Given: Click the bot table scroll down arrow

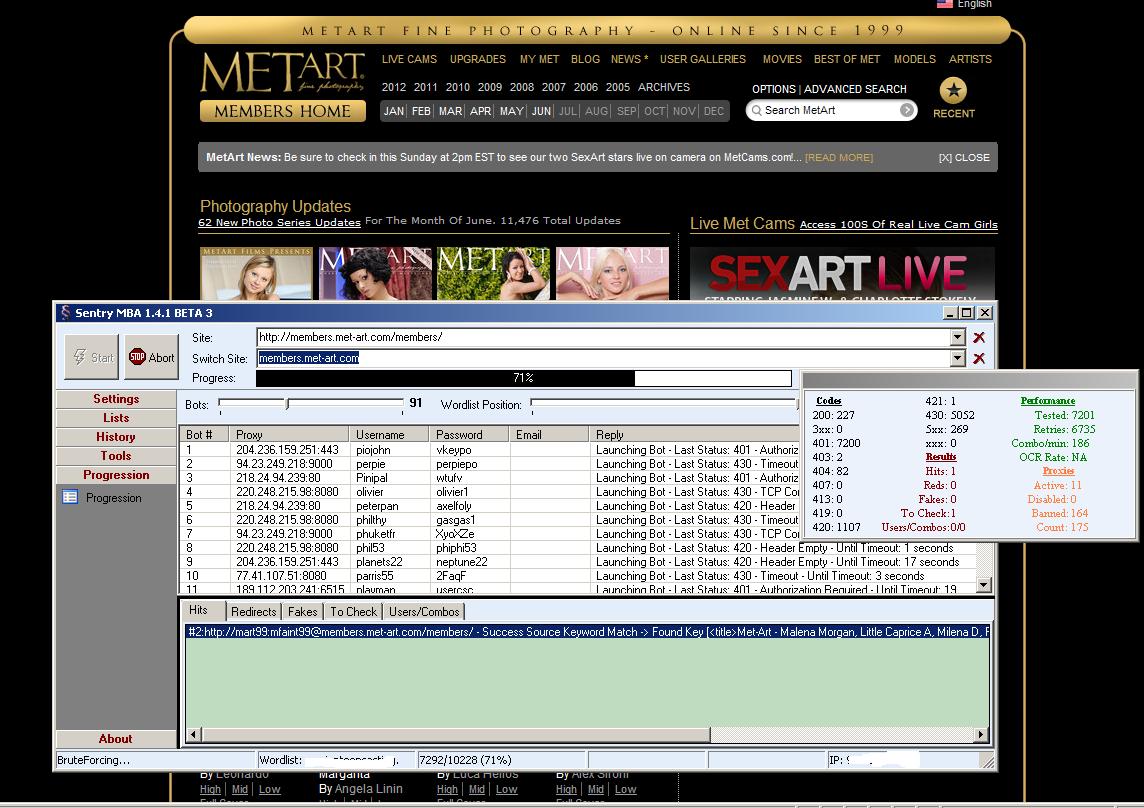Looking at the screenshot, I should pyautogui.click(x=984, y=585).
